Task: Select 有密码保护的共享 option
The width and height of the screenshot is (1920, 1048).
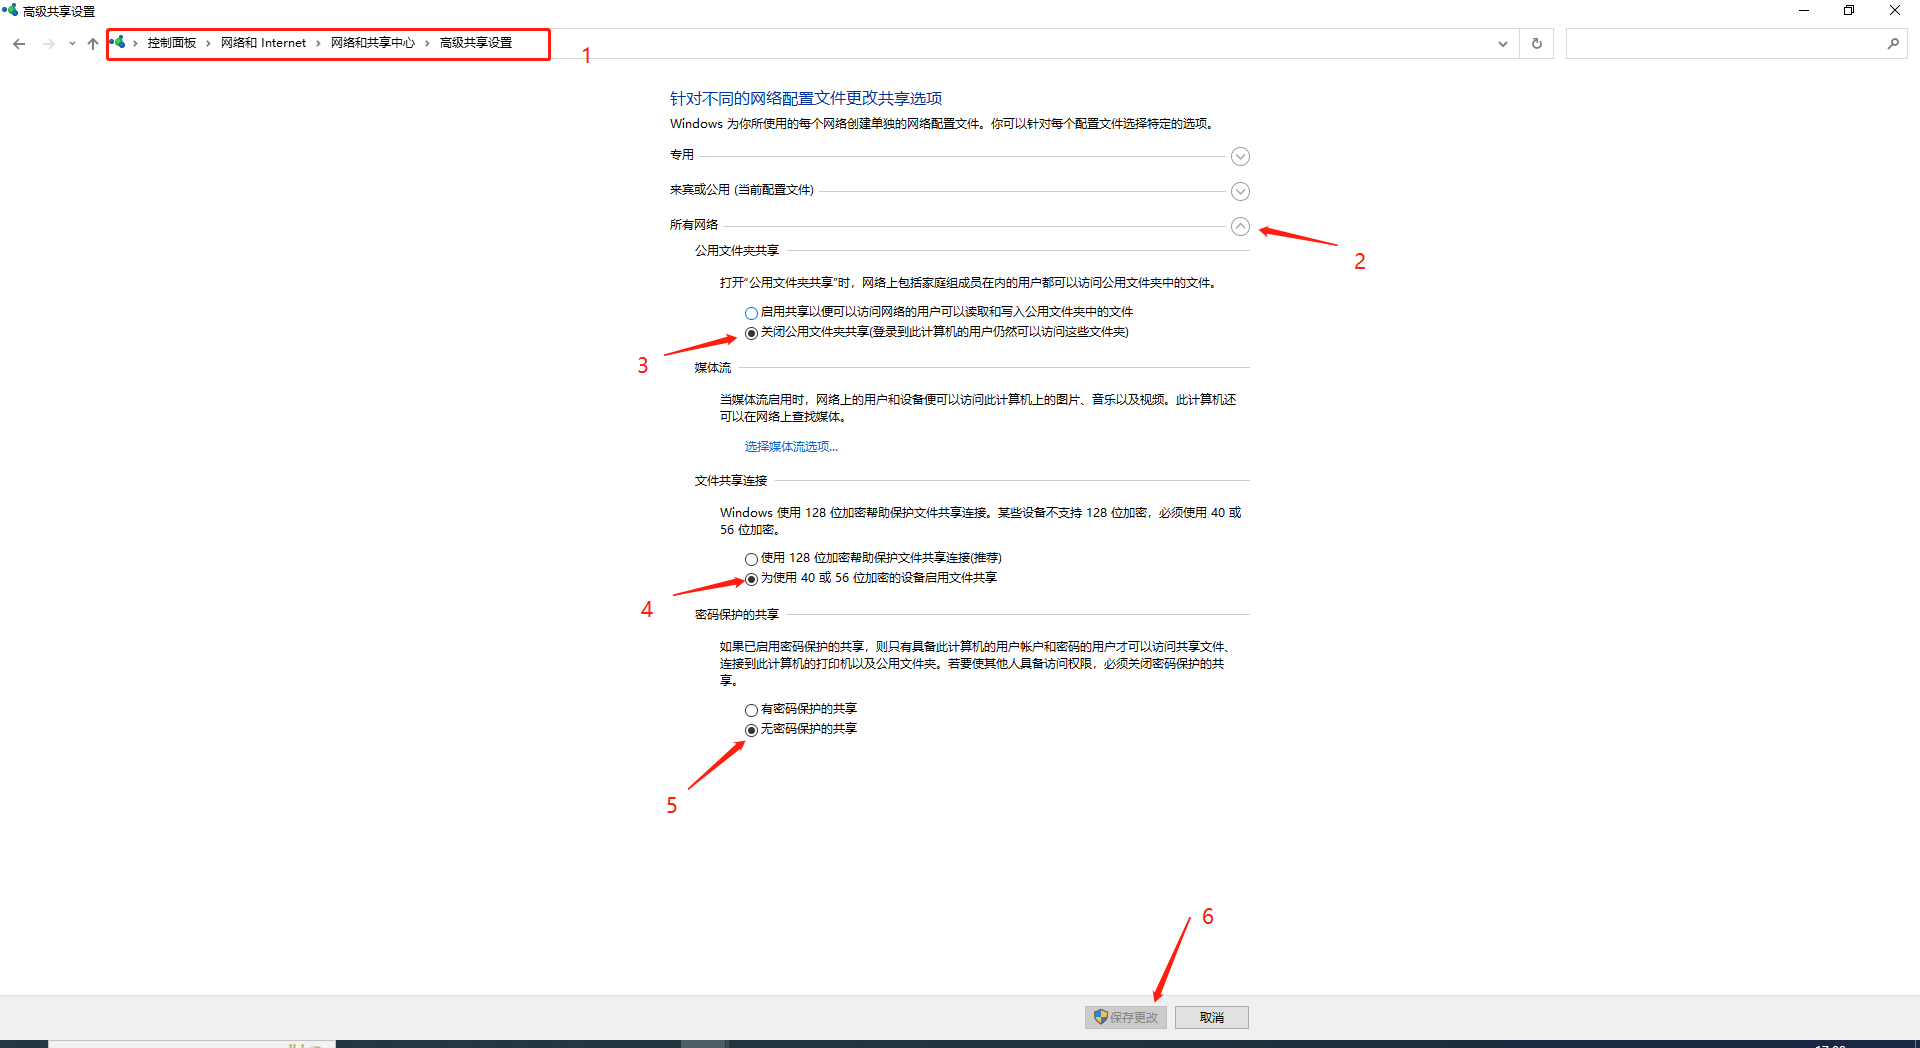Action: pyautogui.click(x=751, y=710)
